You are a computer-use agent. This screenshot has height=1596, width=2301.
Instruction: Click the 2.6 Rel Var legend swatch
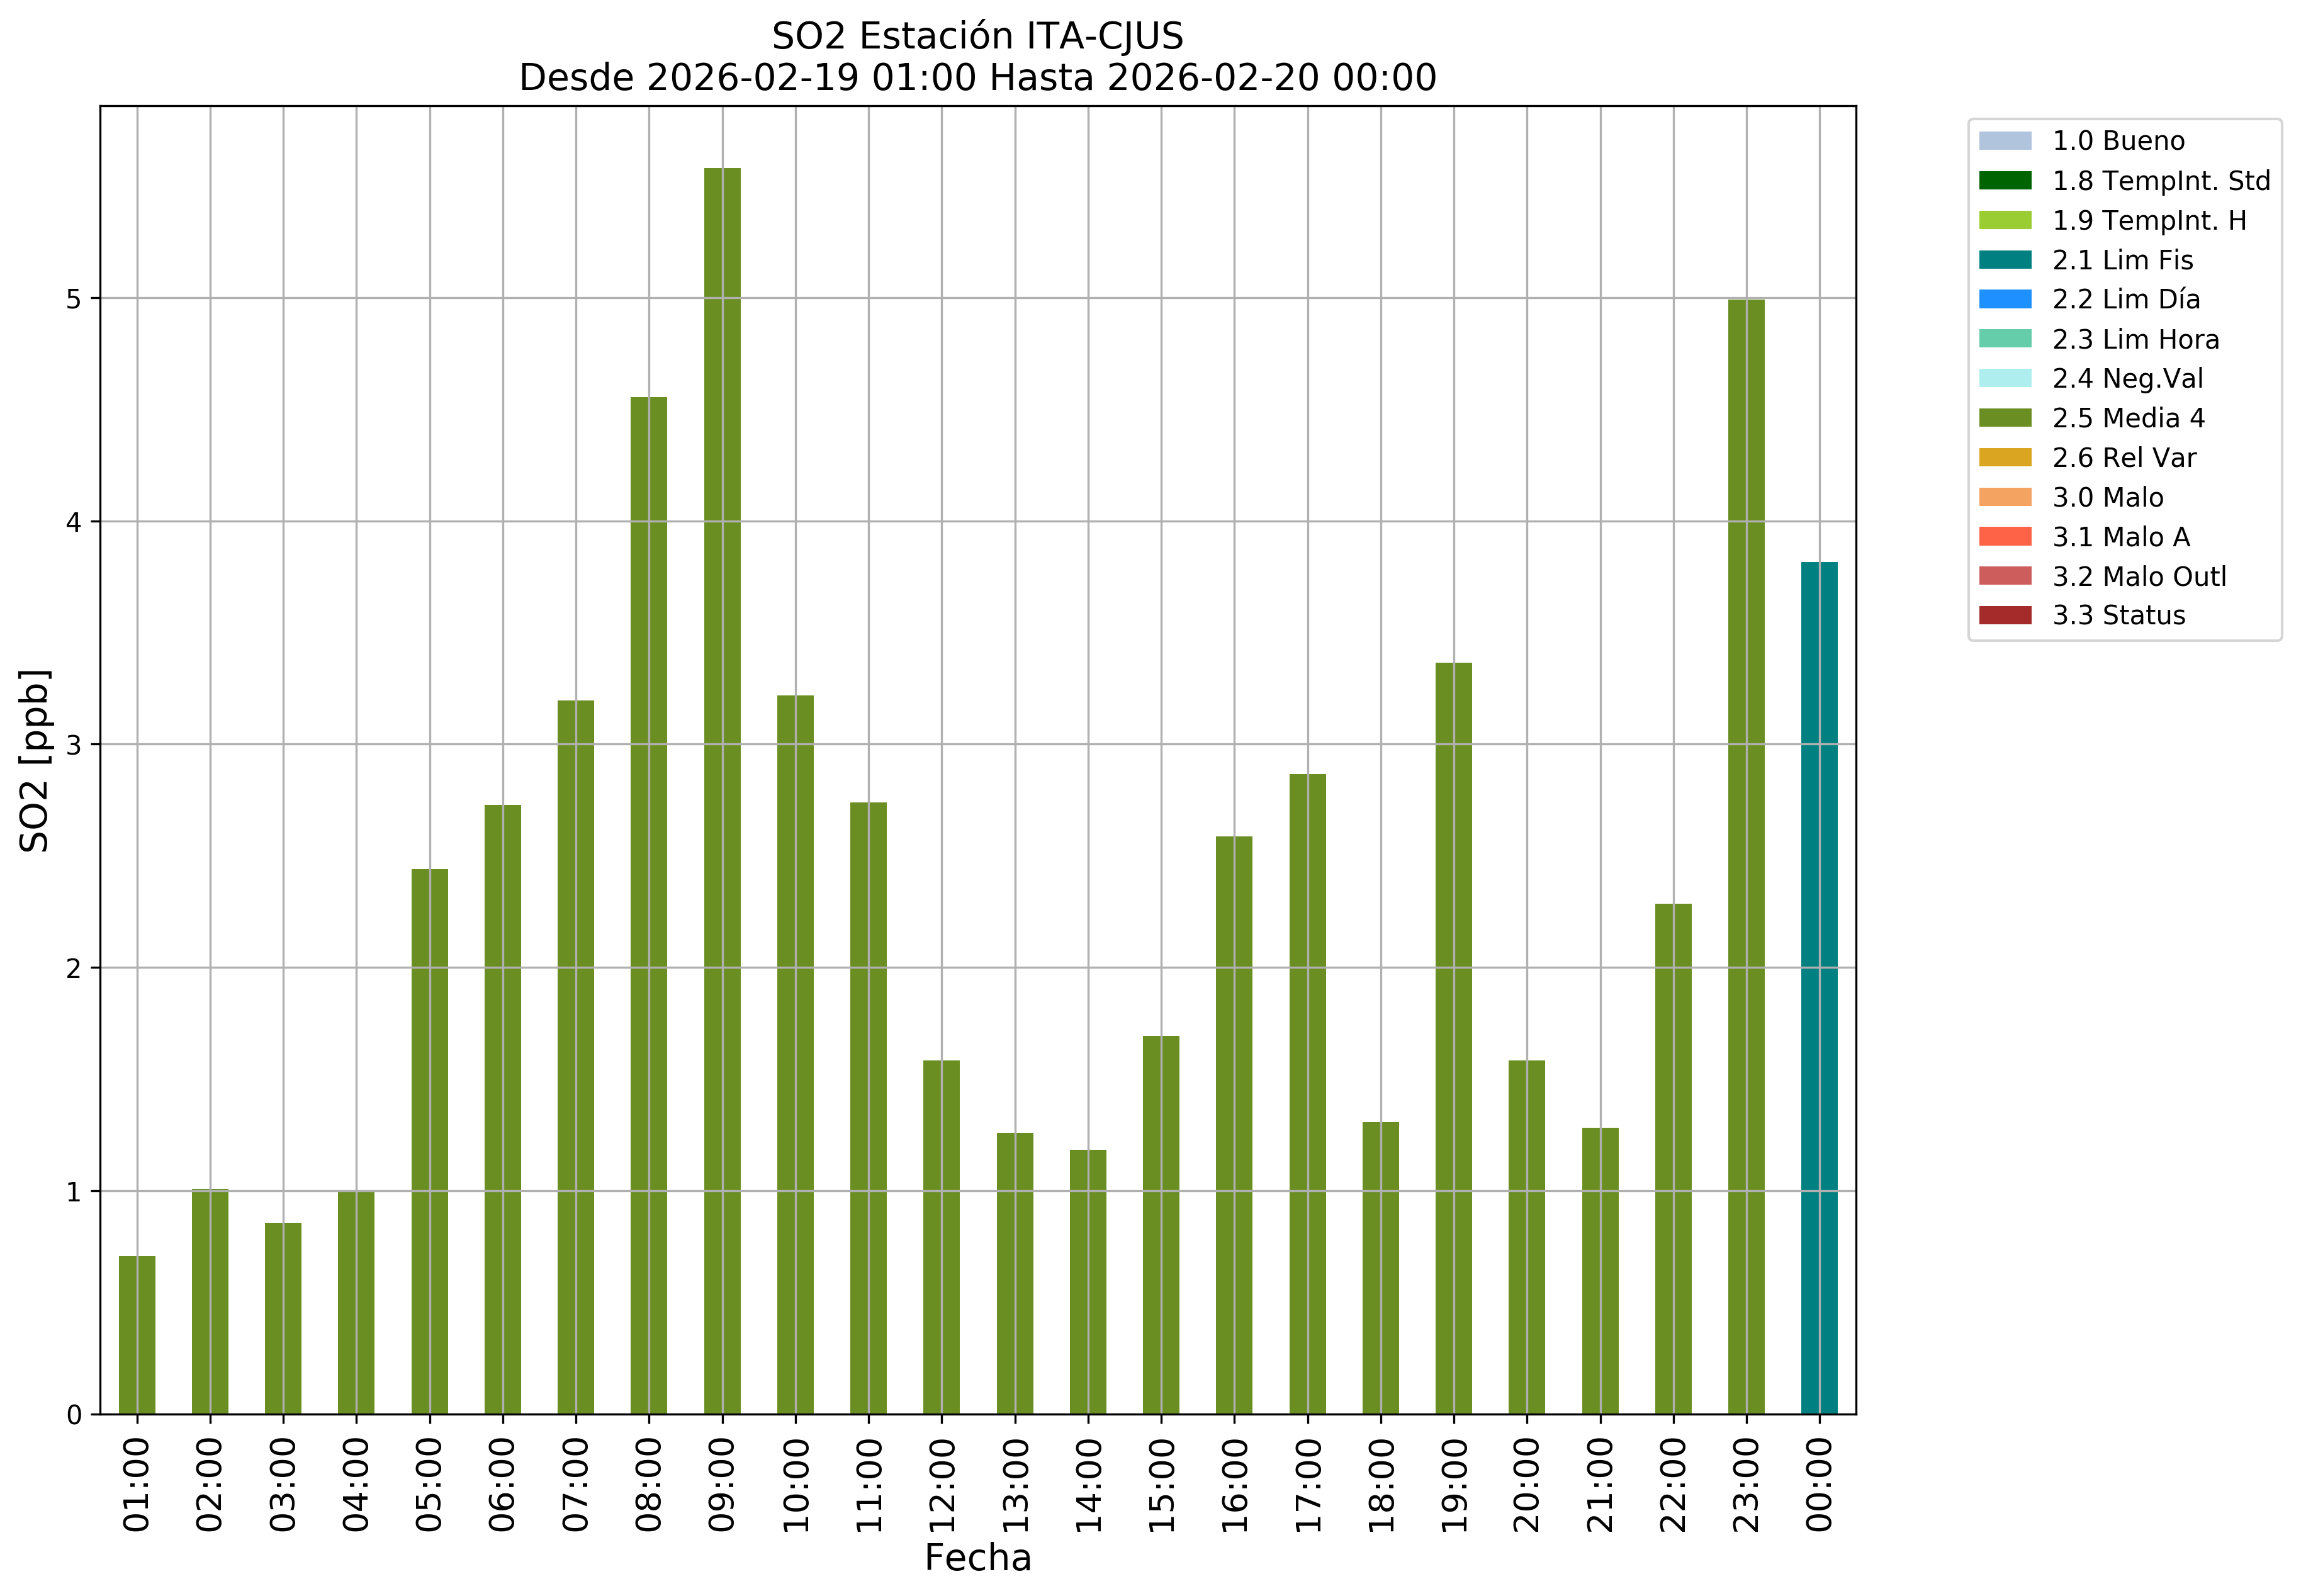tap(2004, 457)
